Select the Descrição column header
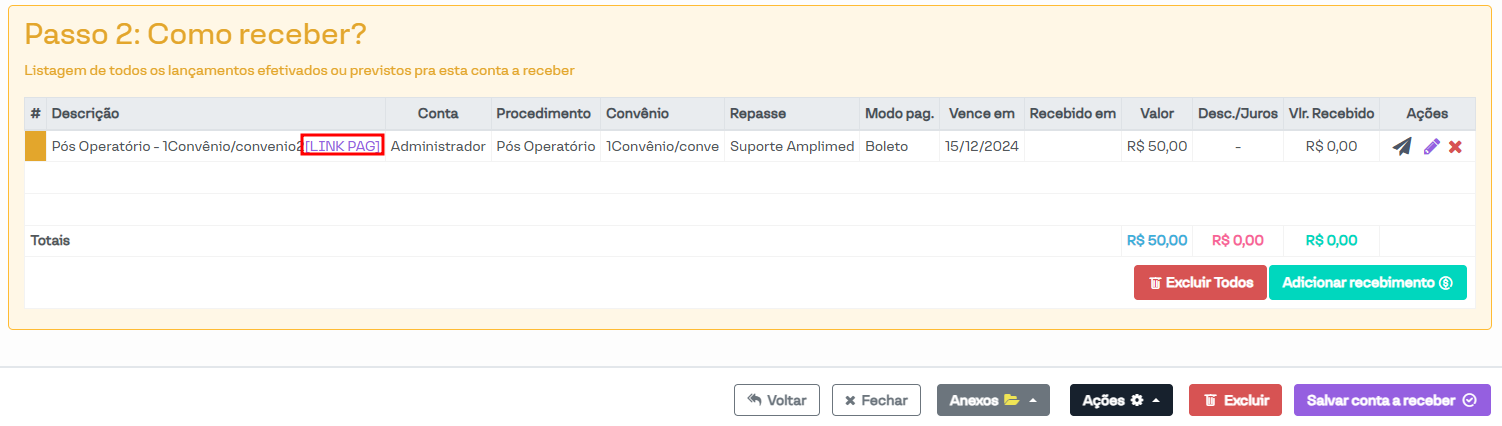 pos(86,114)
